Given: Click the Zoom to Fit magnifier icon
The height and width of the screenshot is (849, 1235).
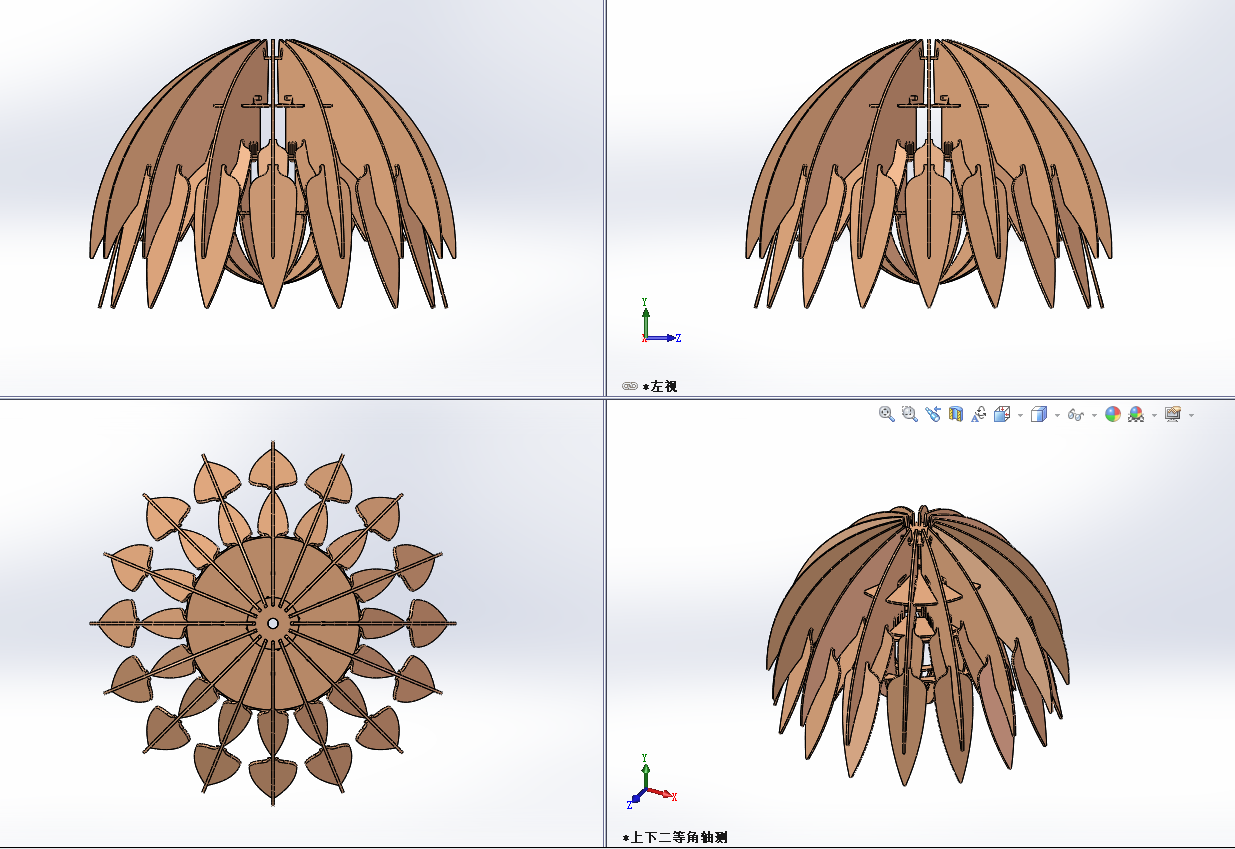Looking at the screenshot, I should 887,414.
